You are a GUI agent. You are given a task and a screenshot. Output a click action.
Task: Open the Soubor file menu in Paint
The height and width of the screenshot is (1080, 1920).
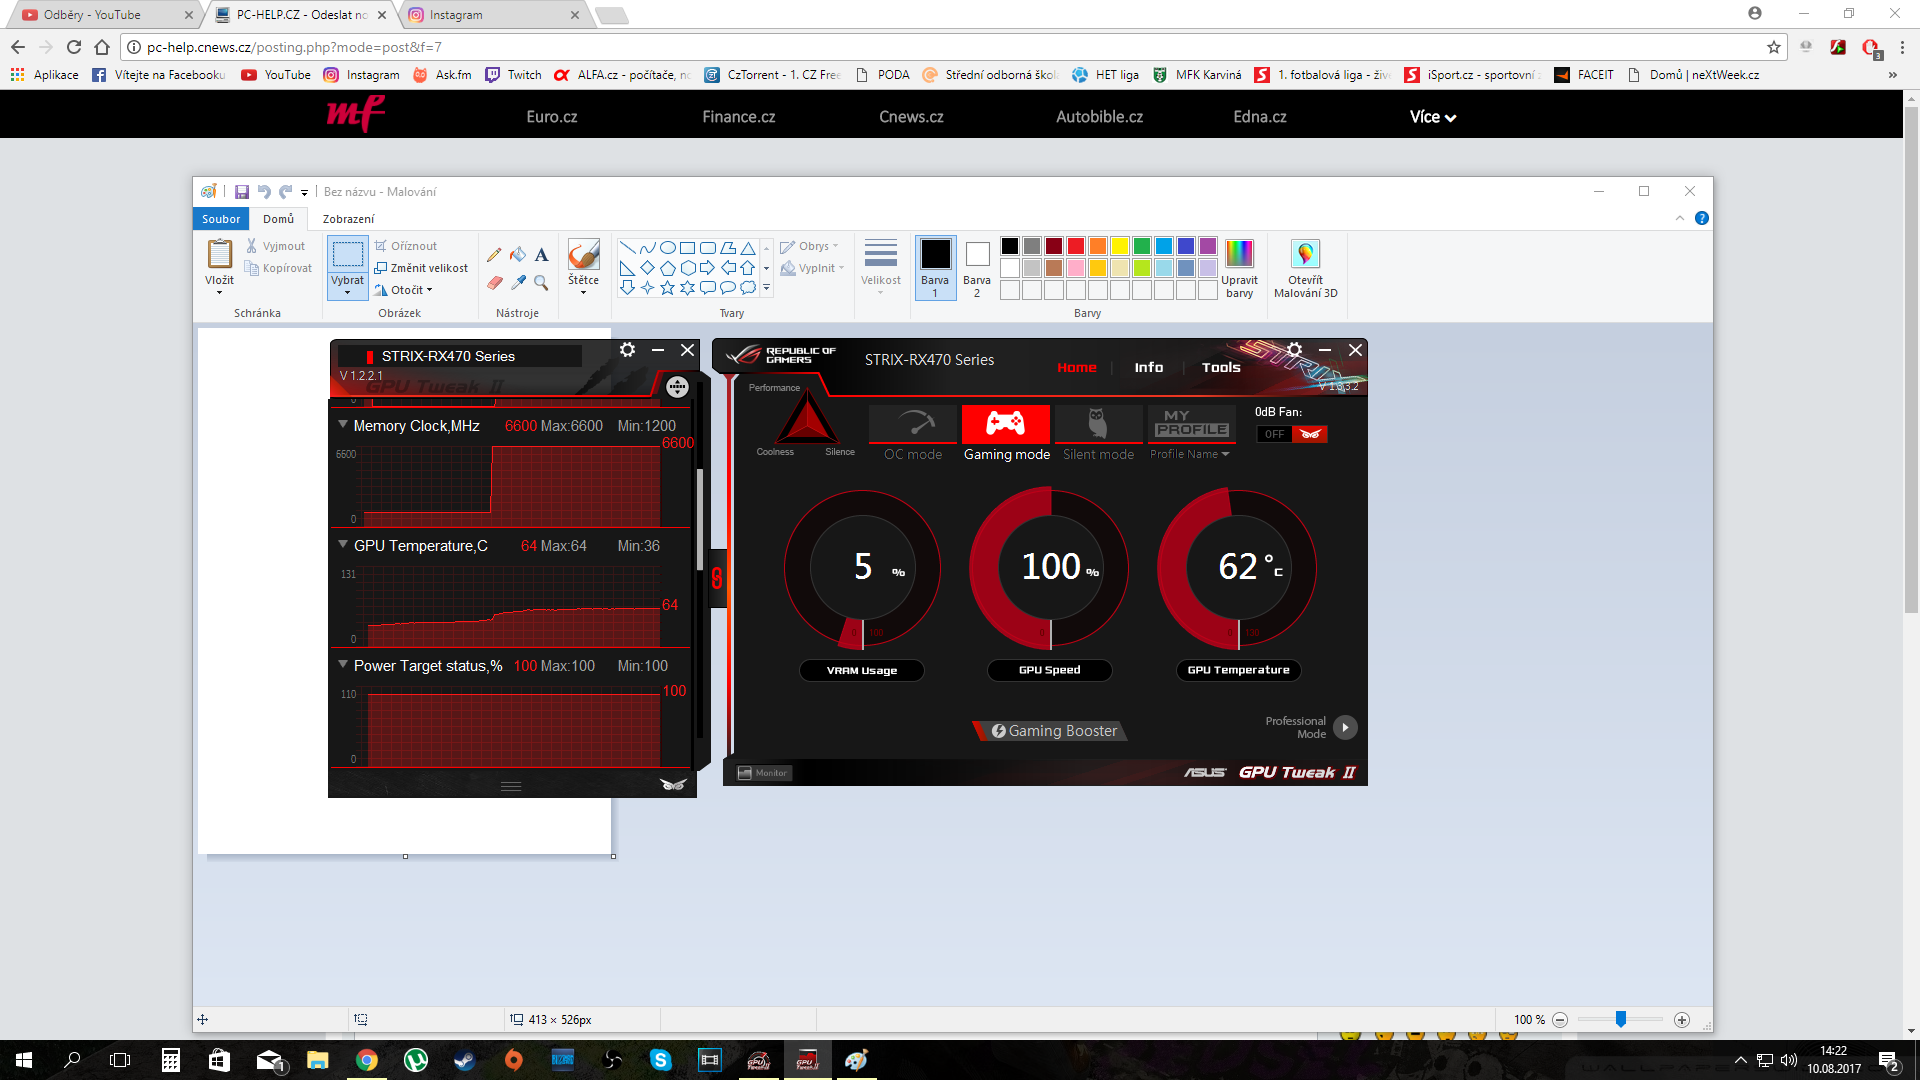[221, 219]
